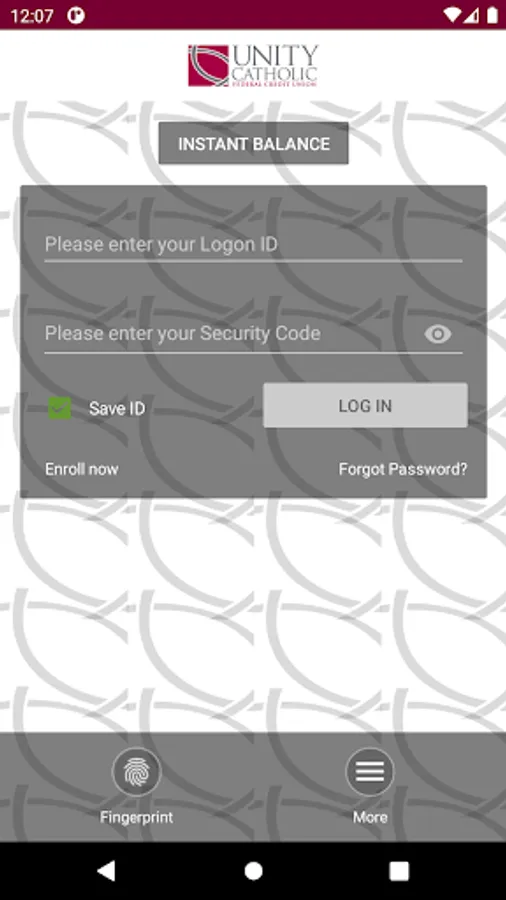Image resolution: width=506 pixels, height=900 pixels.
Task: Uncheck the Save ID checkbox
Action: [x=60, y=408]
